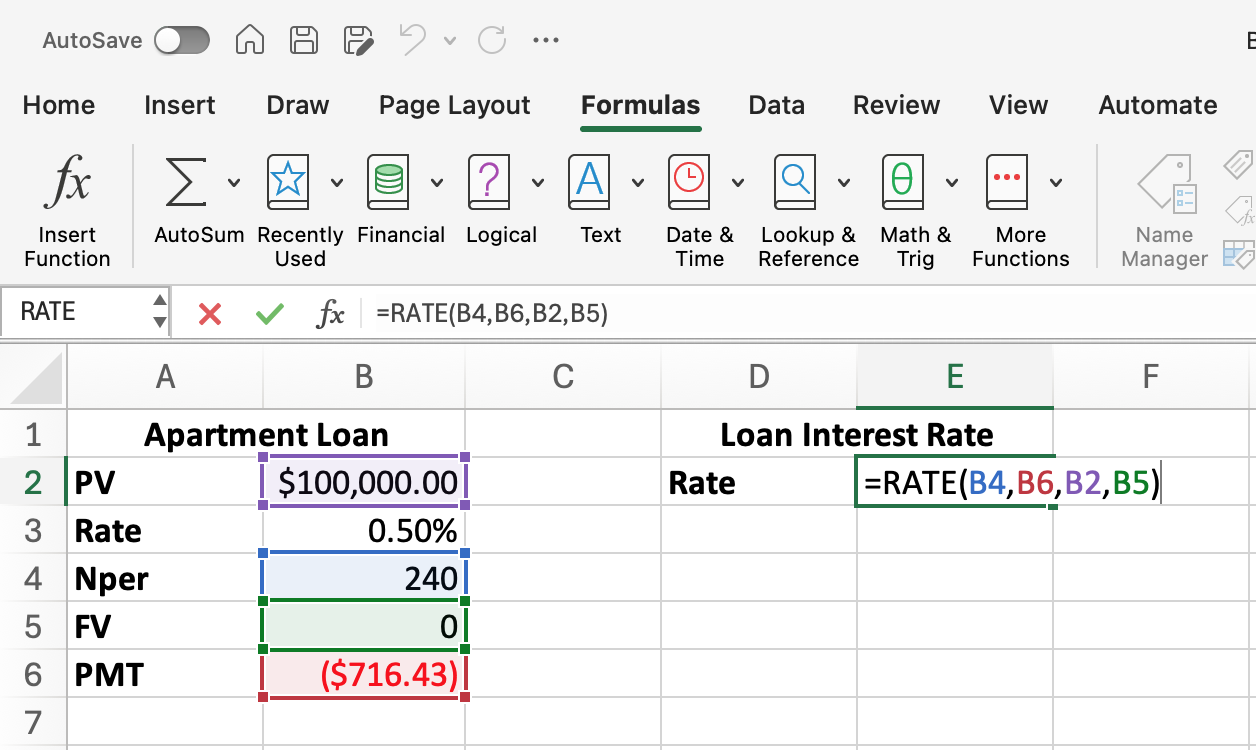1256x750 pixels.
Task: Expand the Logical dropdown arrow
Action: click(538, 182)
